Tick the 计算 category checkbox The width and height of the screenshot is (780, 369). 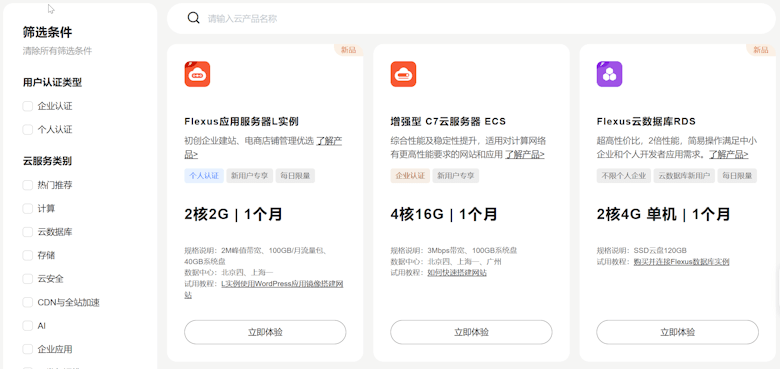pyautogui.click(x=27, y=208)
